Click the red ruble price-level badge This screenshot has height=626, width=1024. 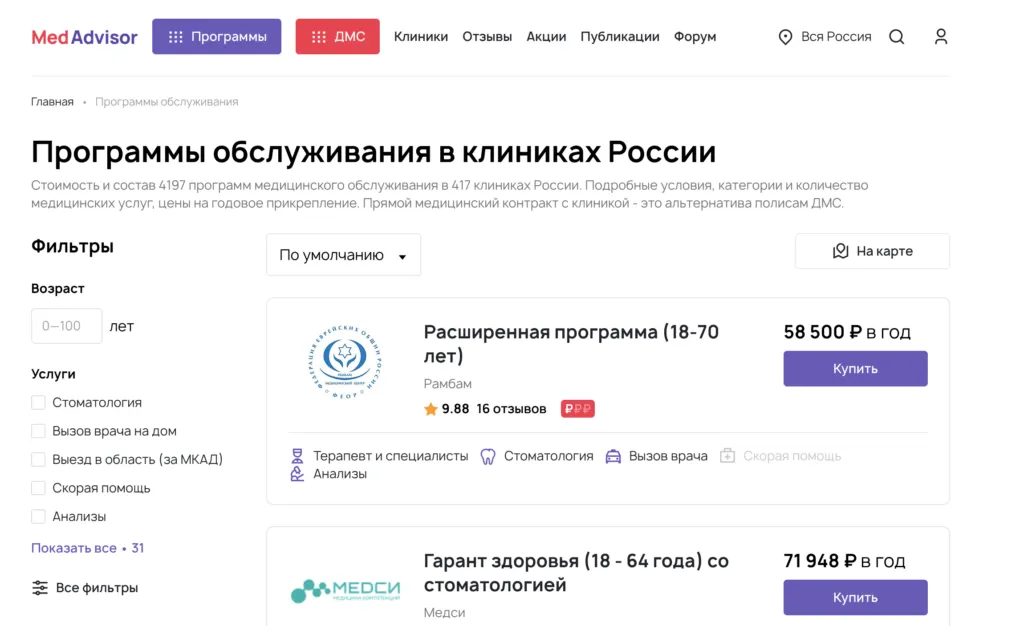coord(578,409)
